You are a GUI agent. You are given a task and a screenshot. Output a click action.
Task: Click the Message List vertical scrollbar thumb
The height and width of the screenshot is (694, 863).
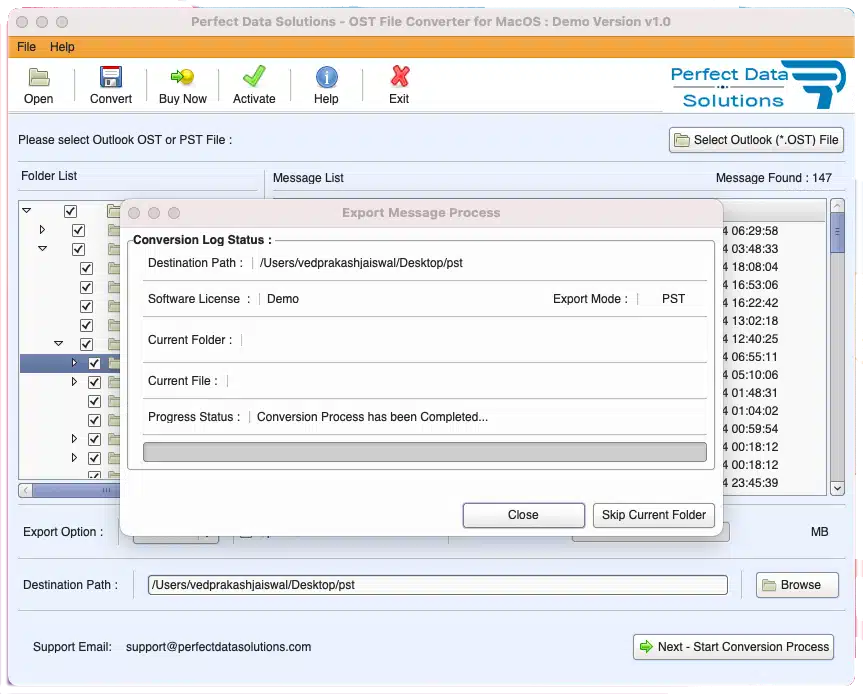pyautogui.click(x=837, y=233)
